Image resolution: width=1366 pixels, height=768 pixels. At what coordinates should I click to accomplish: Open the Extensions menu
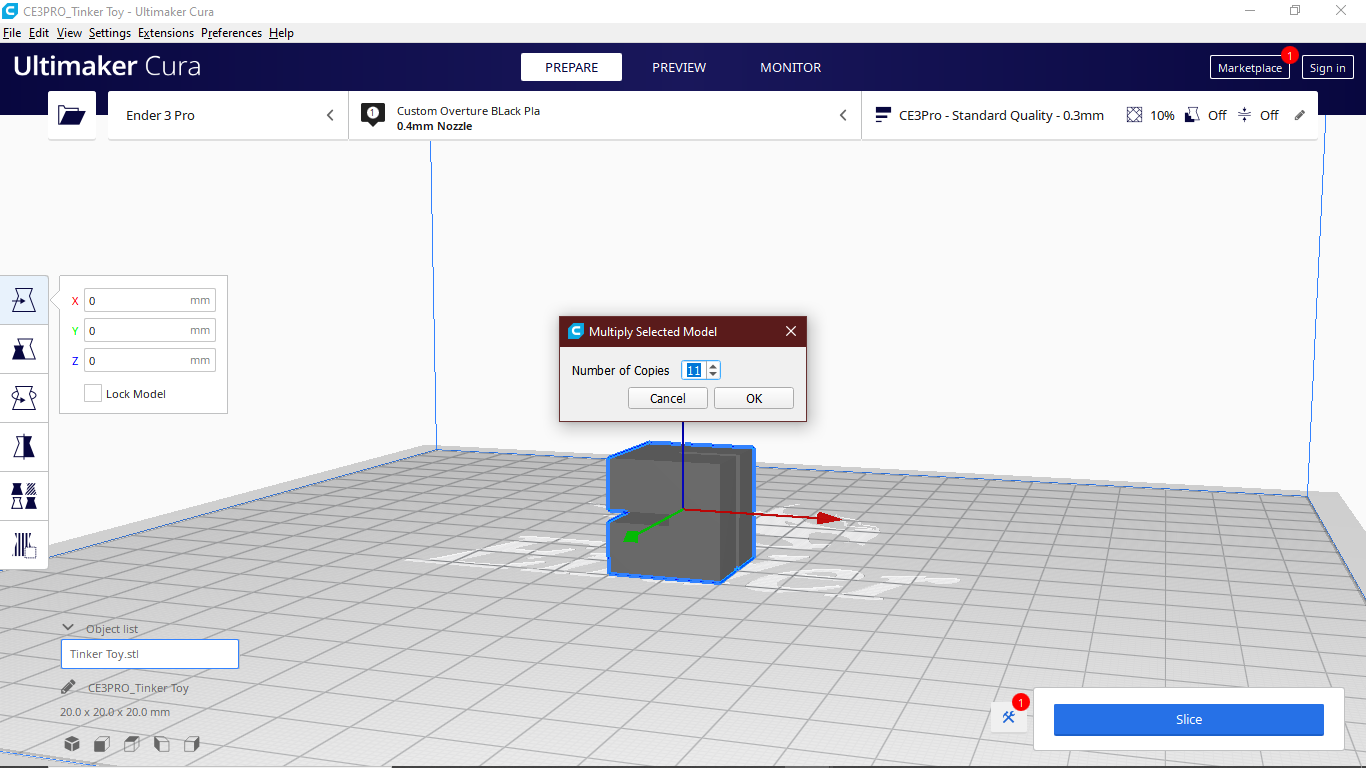166,33
